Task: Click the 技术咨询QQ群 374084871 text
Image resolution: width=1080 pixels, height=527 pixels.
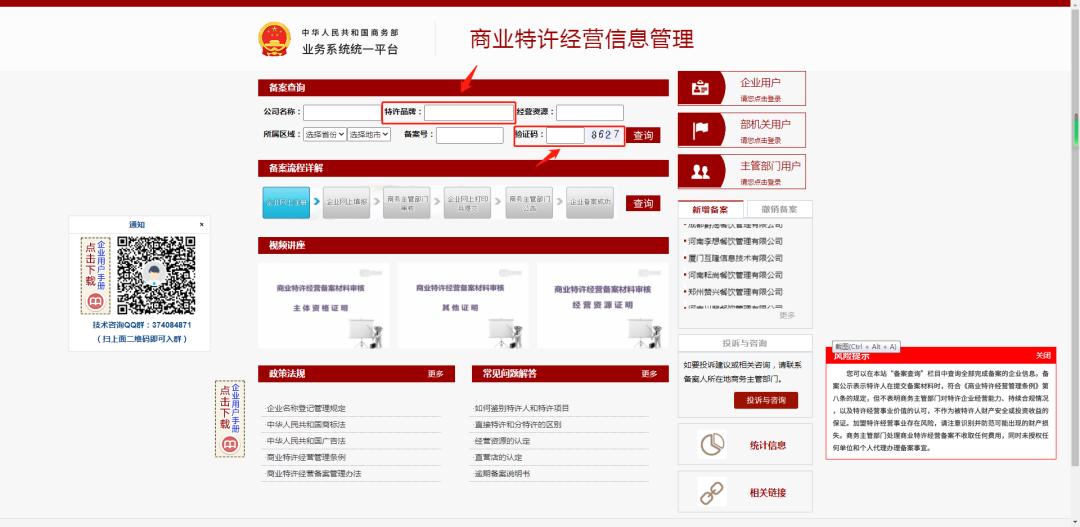Action: point(141,324)
